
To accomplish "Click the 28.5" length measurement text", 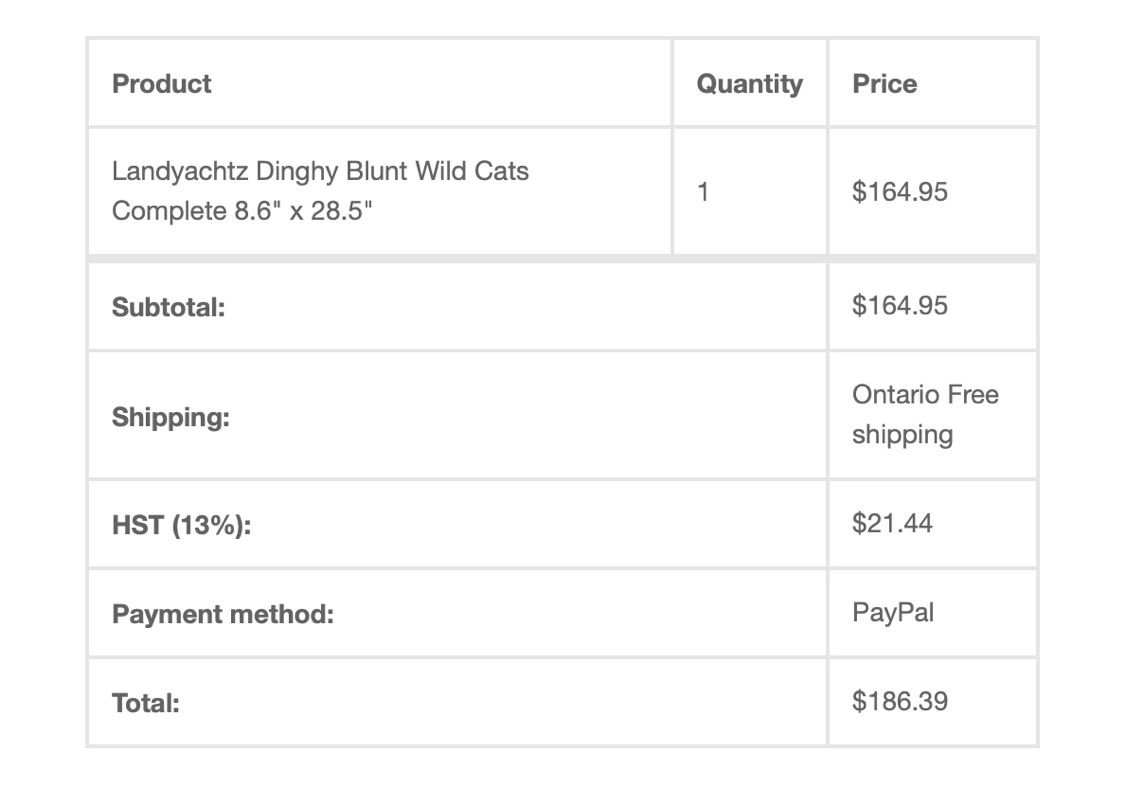I will click(x=344, y=212).
